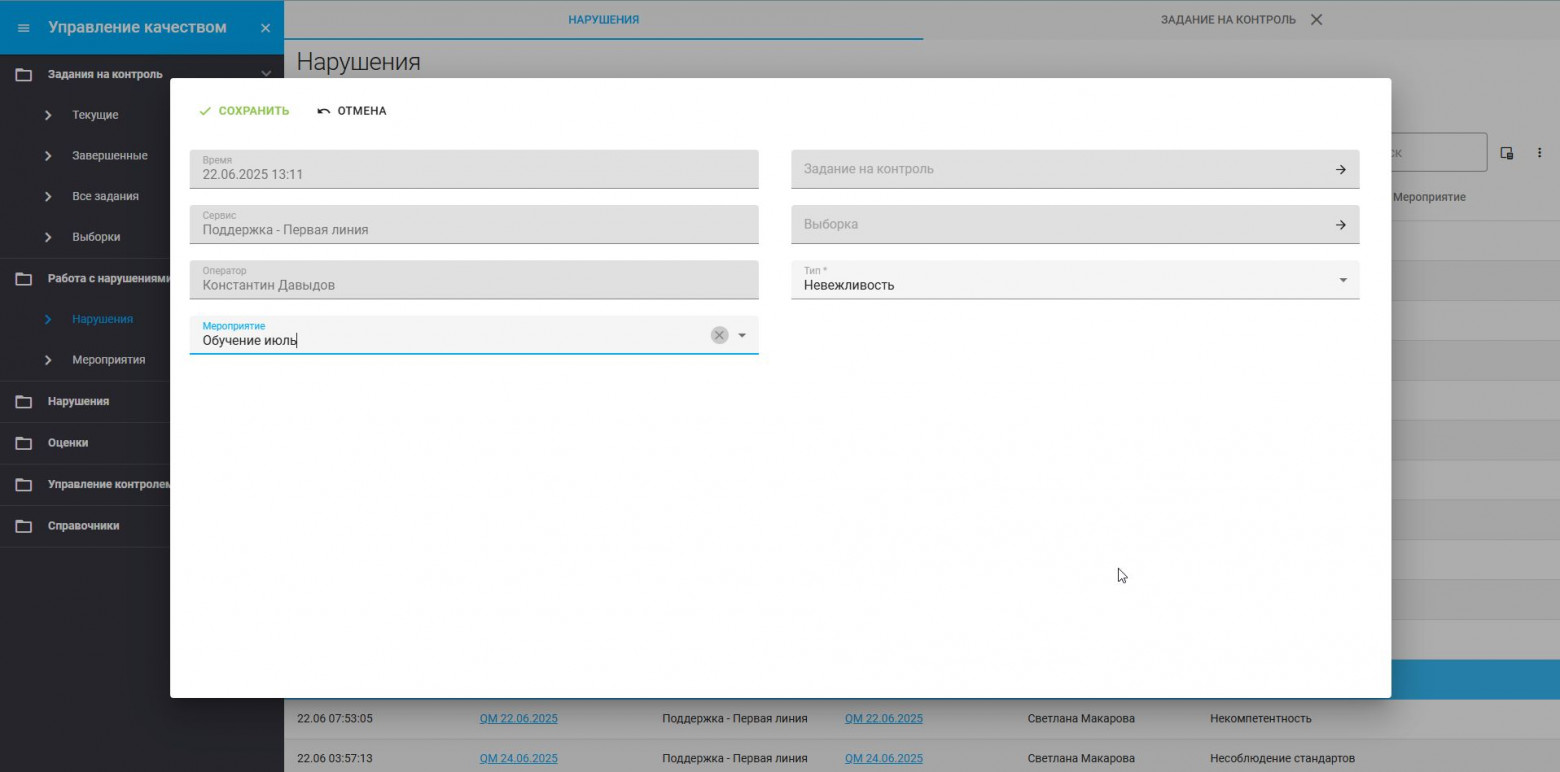Close the Задание на контроль tab
1560x772 pixels.
(x=1316, y=20)
